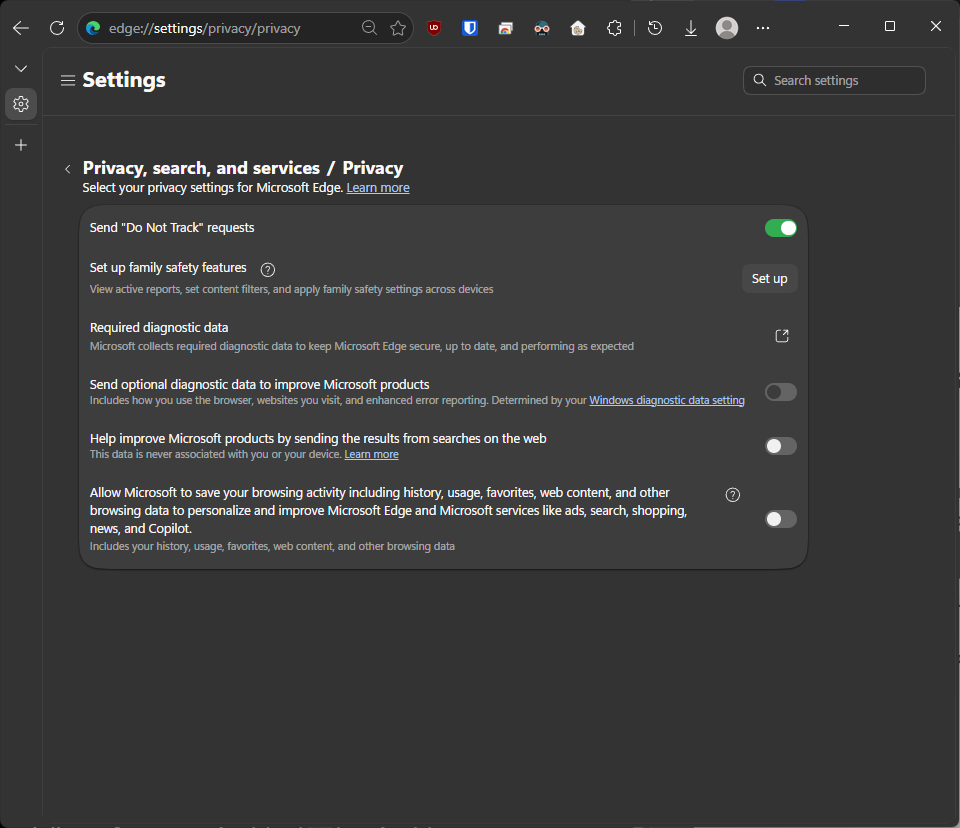960x828 pixels.
Task: Collapse vertical tabs pane chevron
Action: (x=21, y=69)
